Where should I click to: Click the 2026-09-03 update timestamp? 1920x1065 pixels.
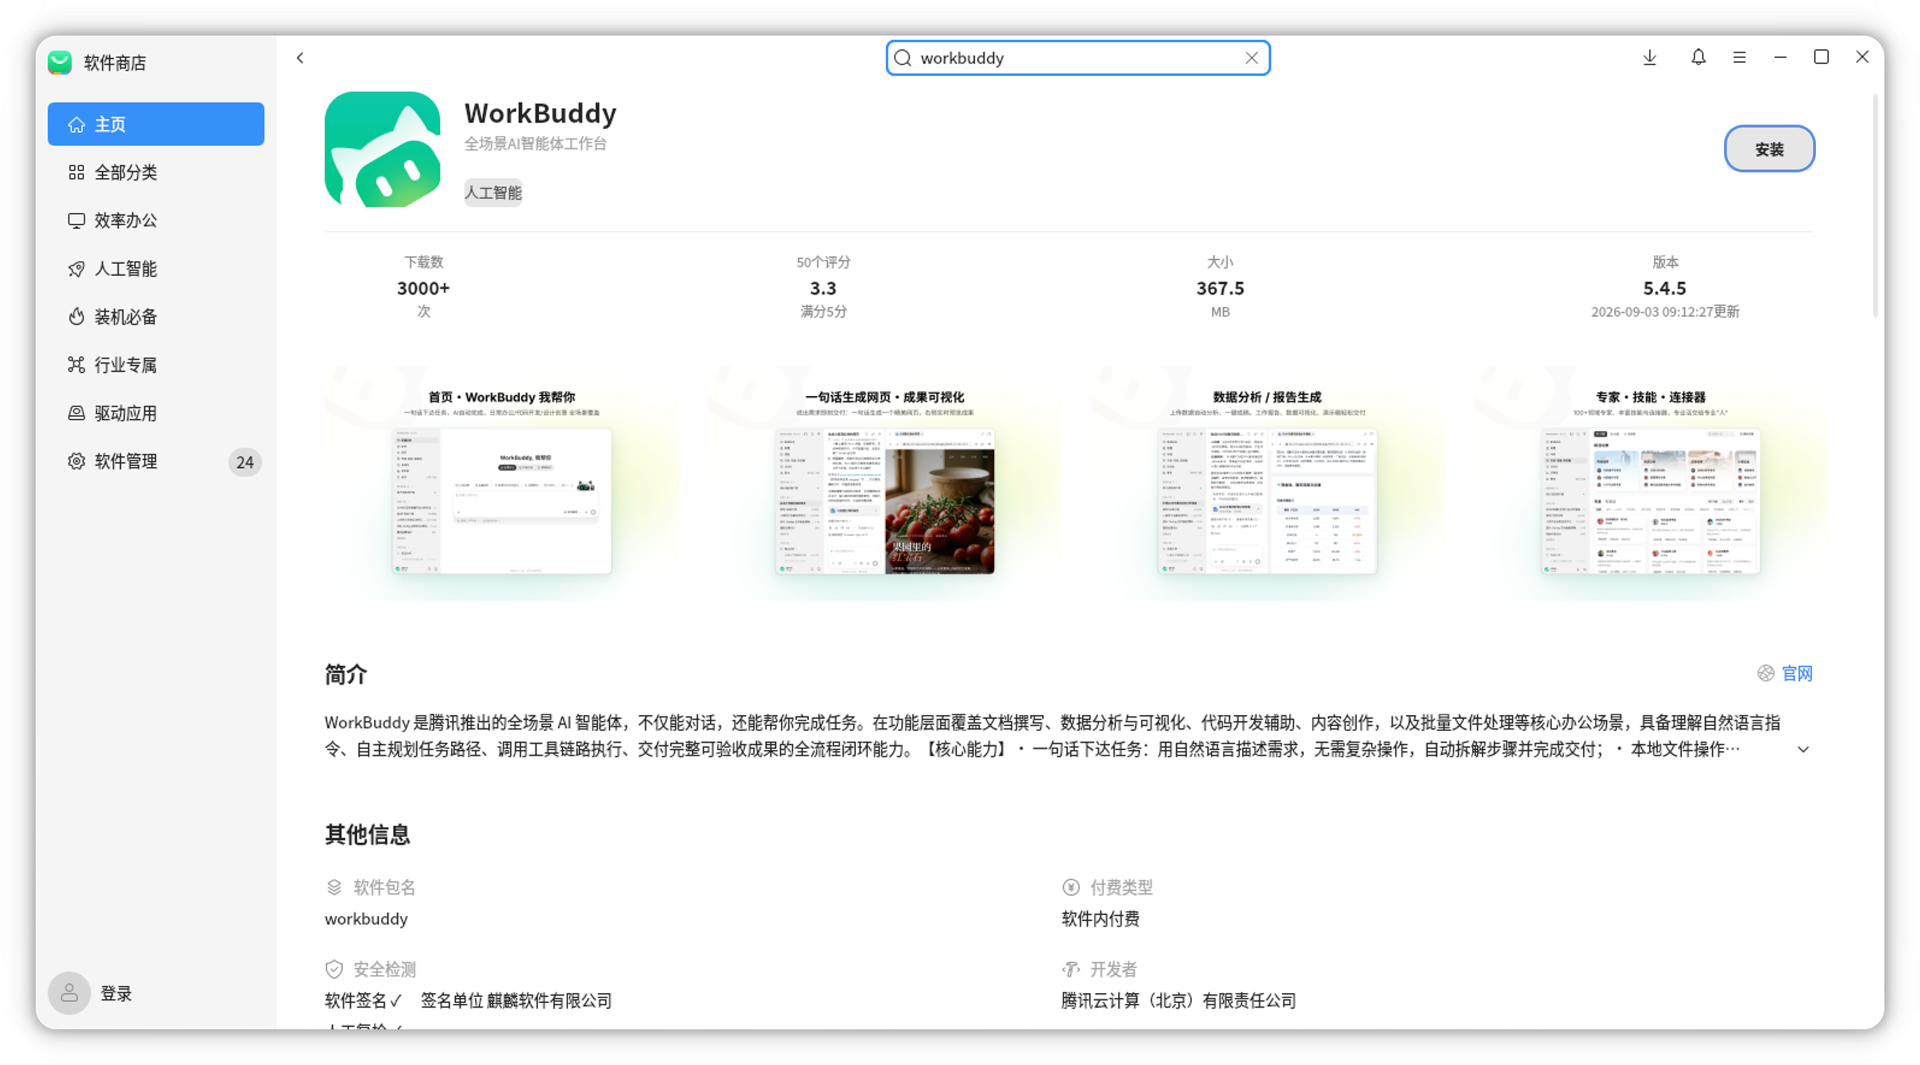pyautogui.click(x=1665, y=312)
